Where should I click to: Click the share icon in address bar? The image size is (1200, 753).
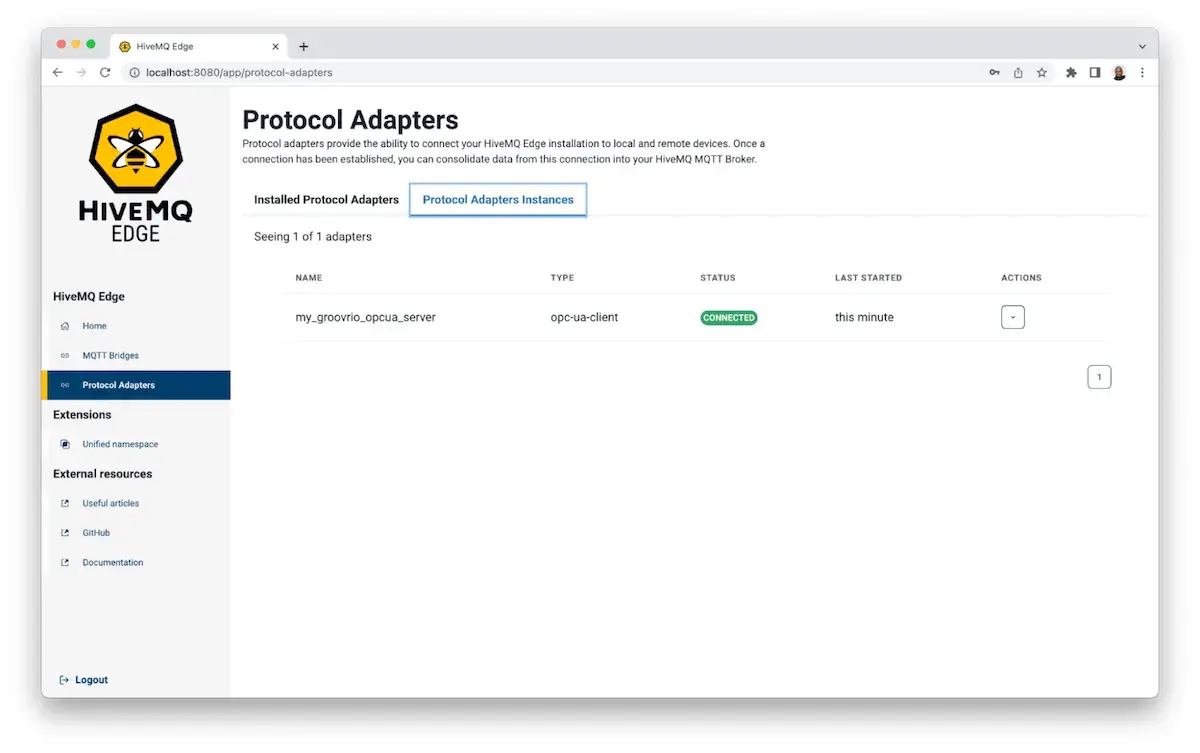[1018, 72]
